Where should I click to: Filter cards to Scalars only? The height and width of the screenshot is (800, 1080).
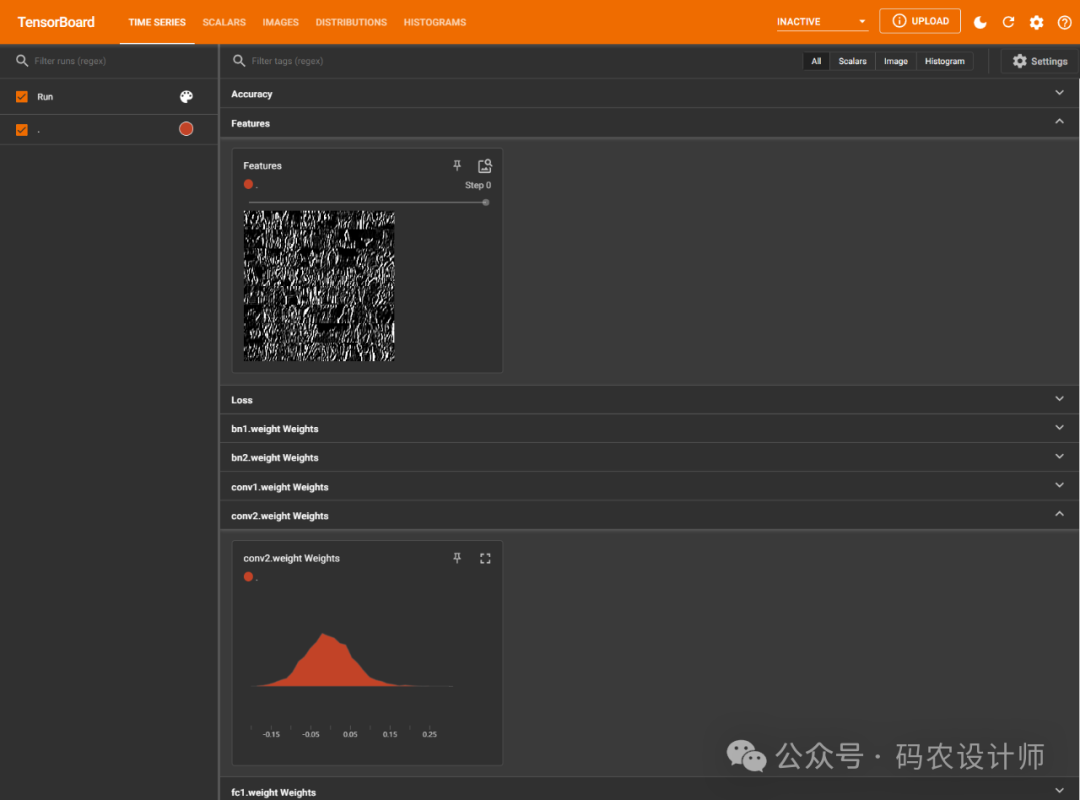[x=852, y=61]
